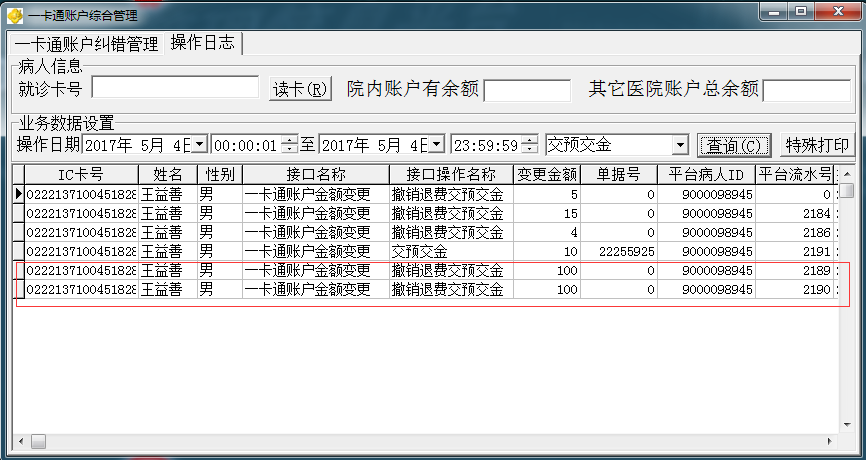Click the 查询(C) button

pyautogui.click(x=734, y=146)
